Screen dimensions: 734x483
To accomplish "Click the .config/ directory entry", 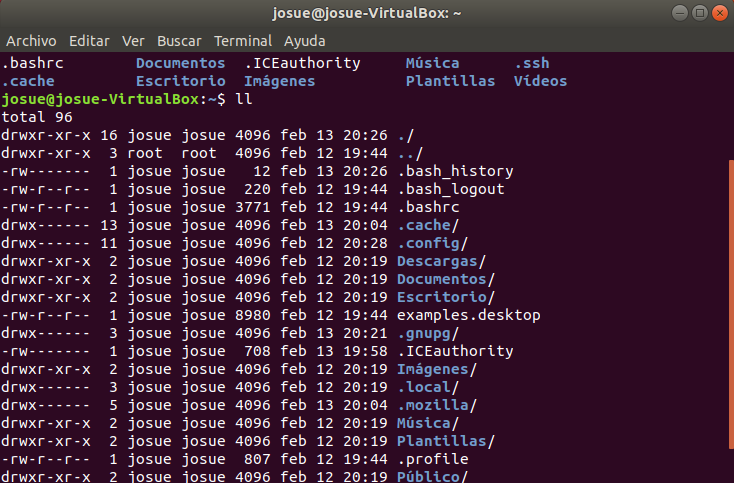I will coord(433,243).
